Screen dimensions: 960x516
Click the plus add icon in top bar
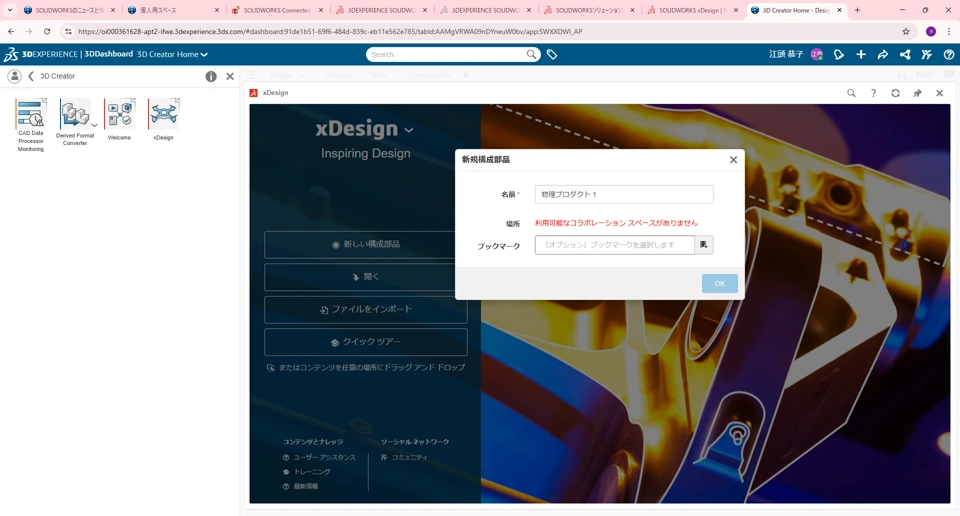point(861,54)
